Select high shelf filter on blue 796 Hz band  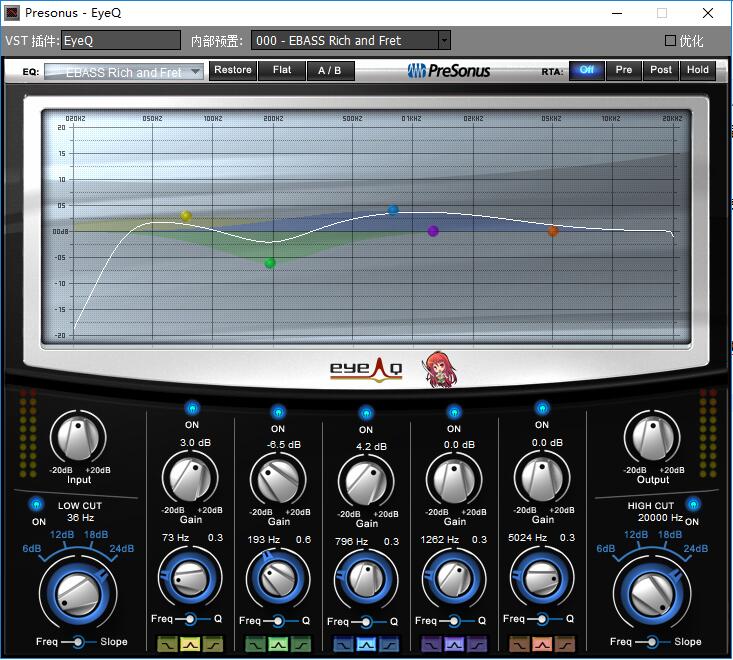coord(389,645)
